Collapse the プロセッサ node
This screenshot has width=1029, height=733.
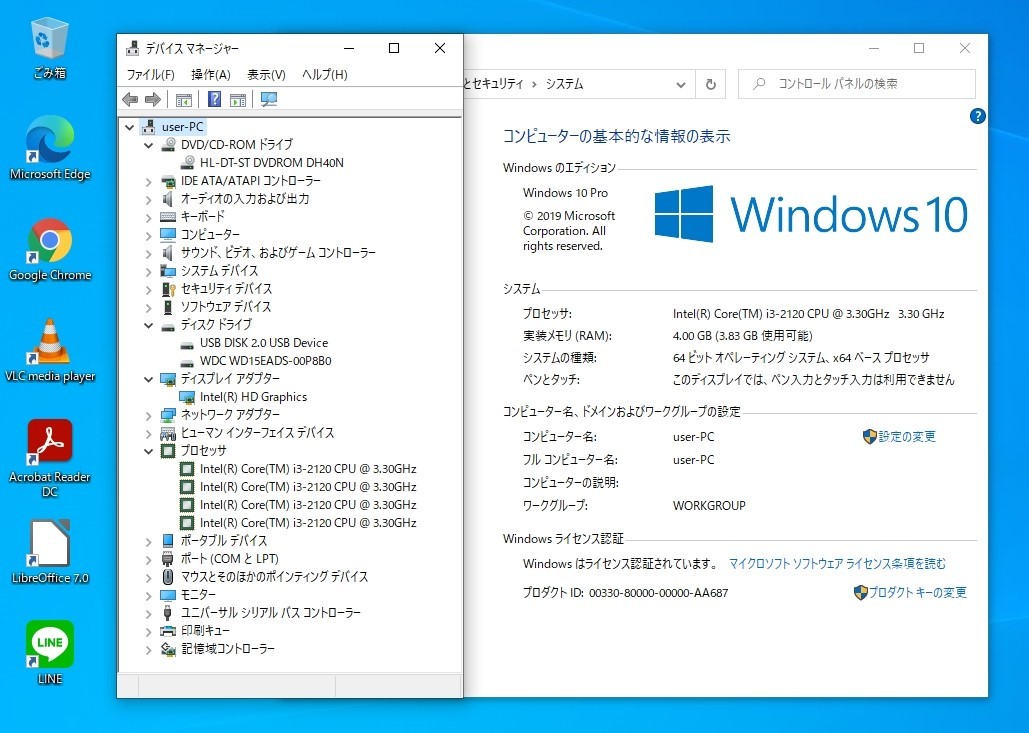tap(148, 451)
